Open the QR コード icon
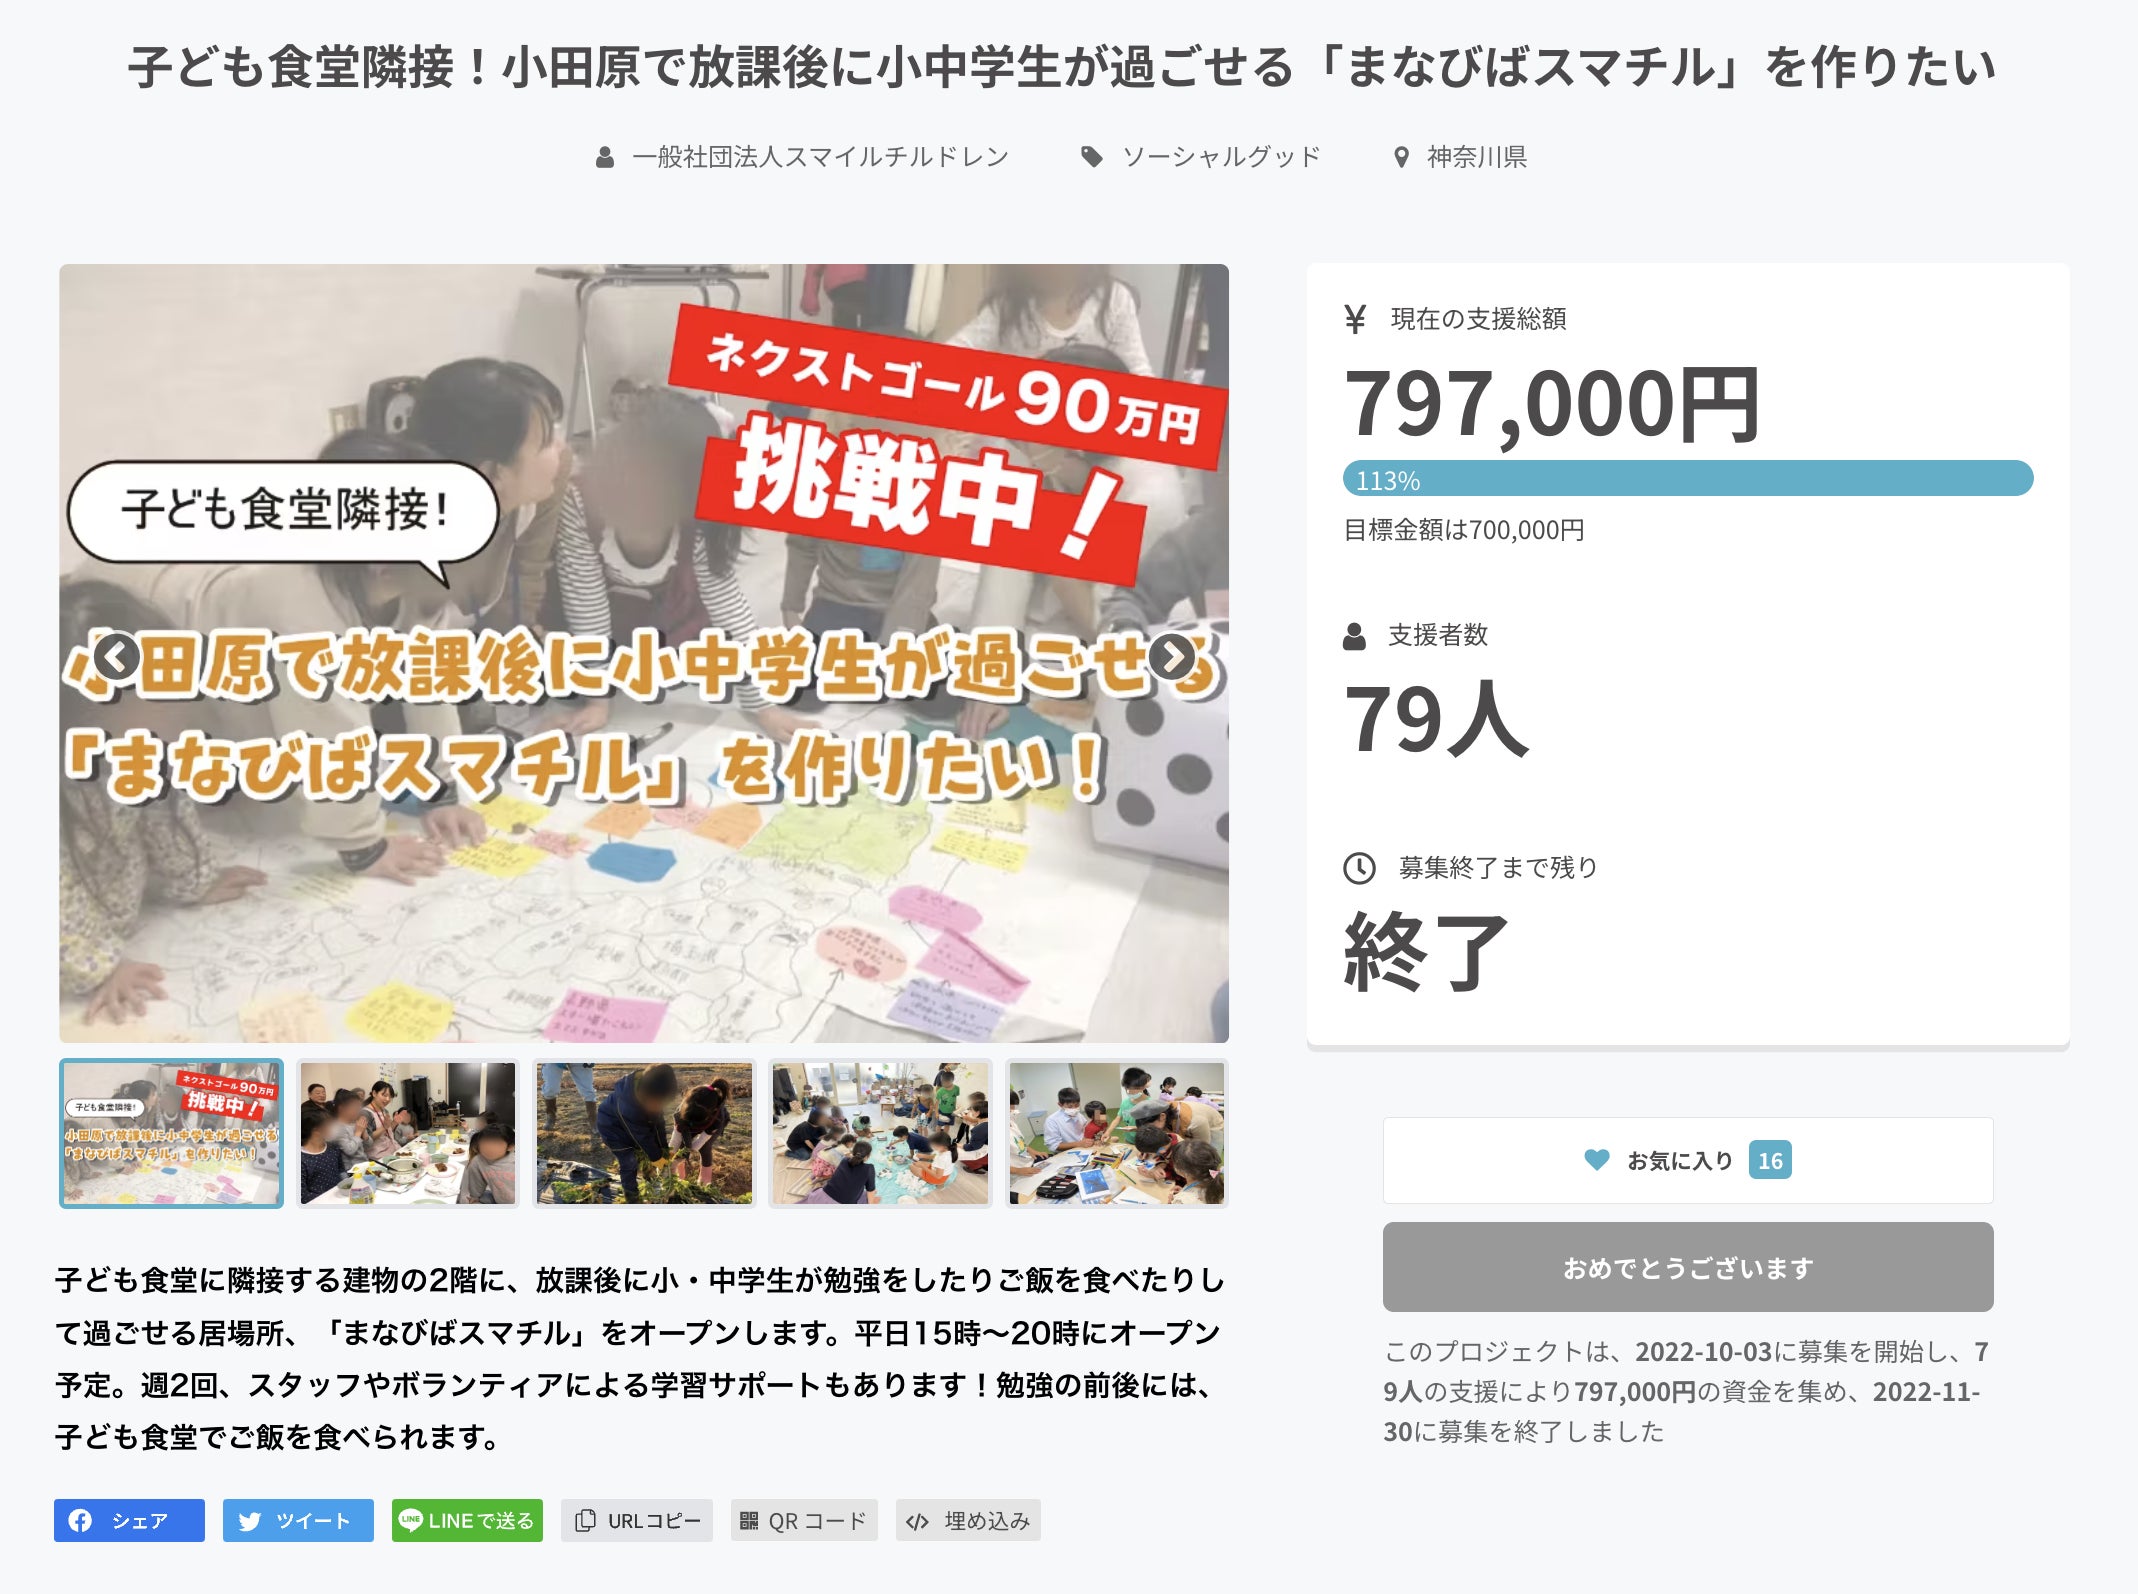The height and width of the screenshot is (1594, 2138). 749,1520
